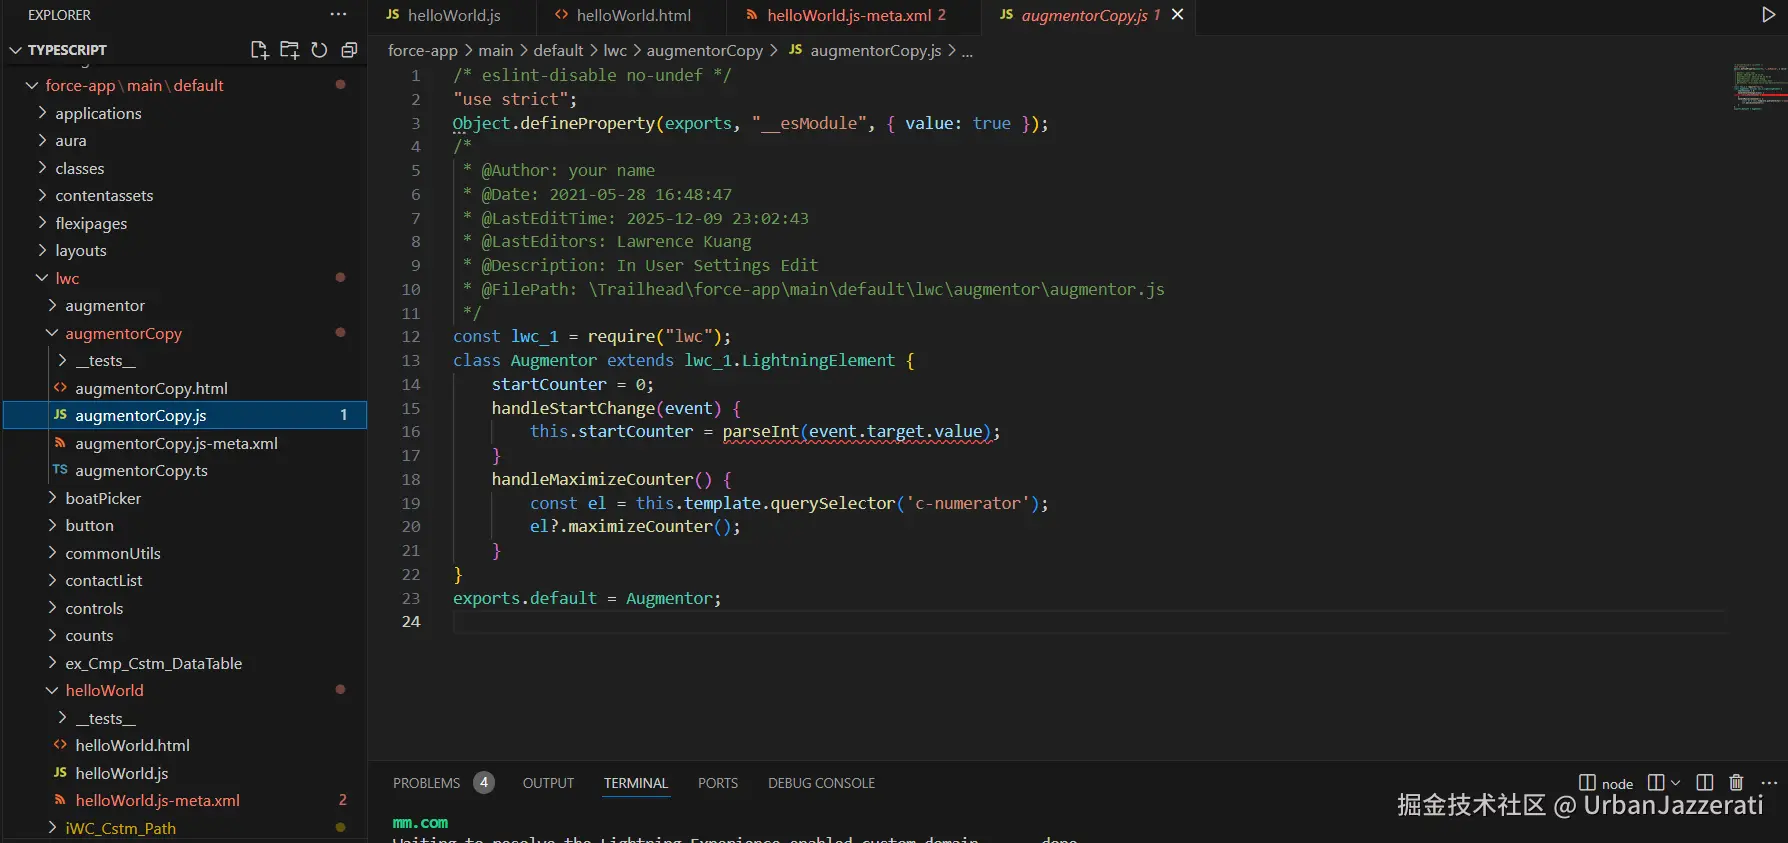This screenshot has width=1788, height=843.
Task: Create a new file in Explorer
Action: tap(259, 50)
